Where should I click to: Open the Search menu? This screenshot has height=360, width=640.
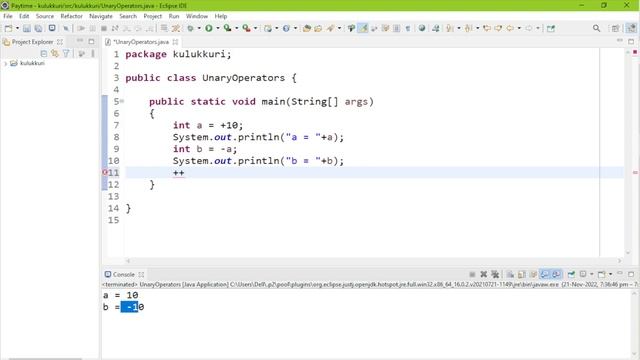(128, 16)
